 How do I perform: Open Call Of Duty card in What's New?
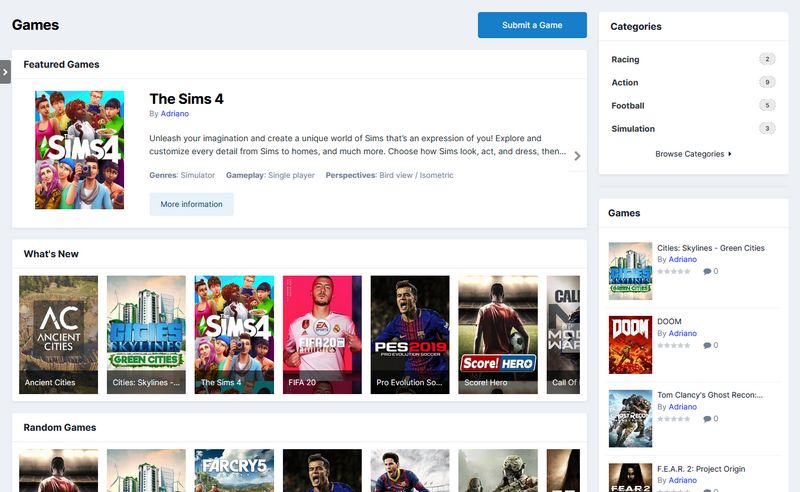pos(563,335)
